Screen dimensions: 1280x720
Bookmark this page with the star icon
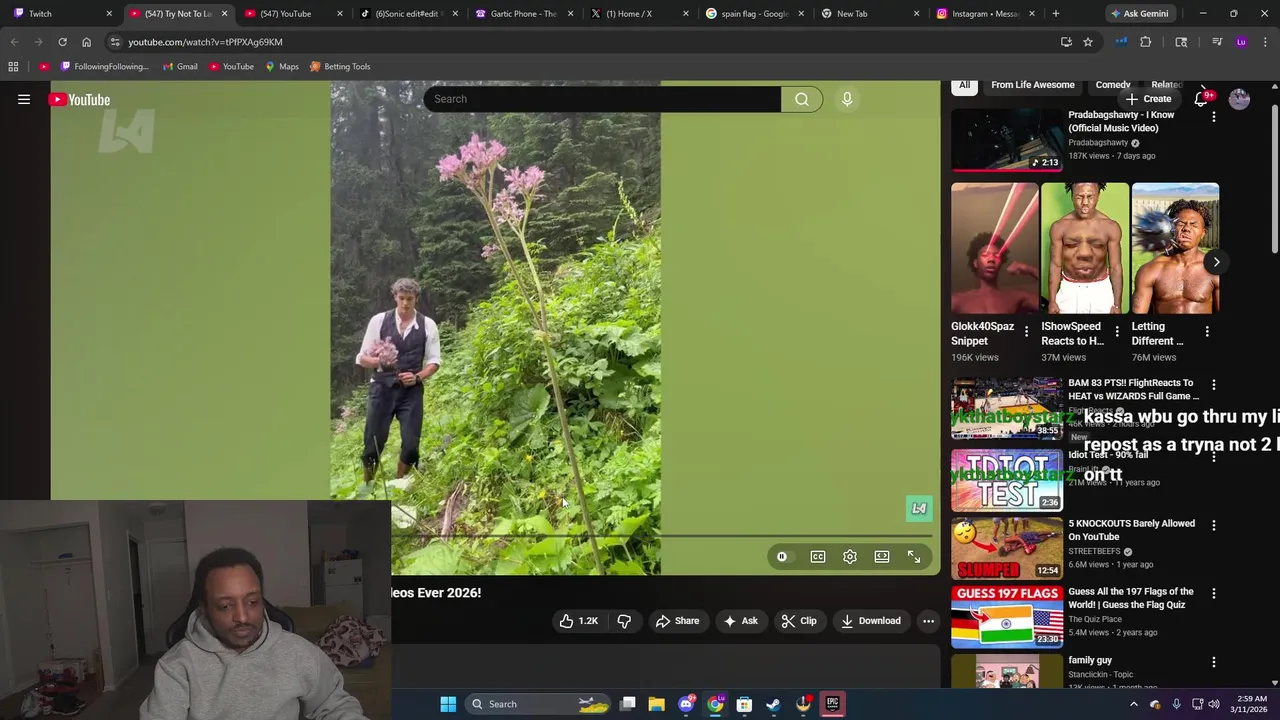point(1088,42)
